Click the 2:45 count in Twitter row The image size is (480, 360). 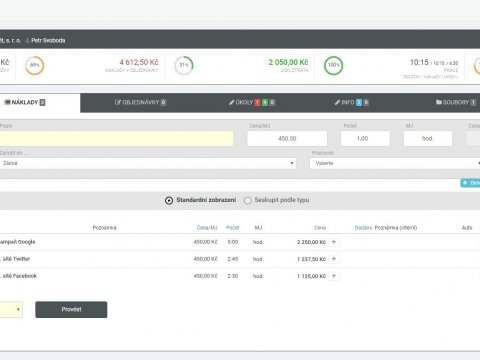(x=233, y=259)
